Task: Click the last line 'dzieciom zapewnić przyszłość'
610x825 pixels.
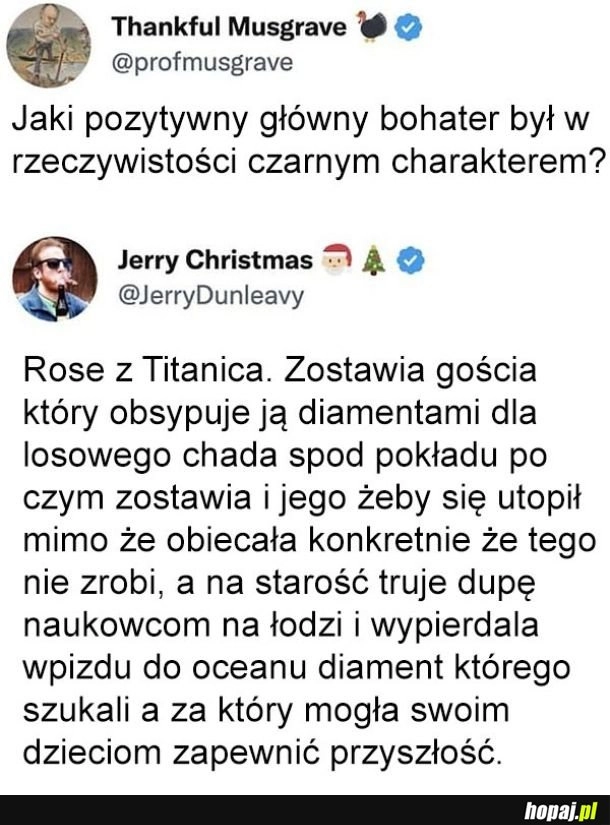Action: click(261, 754)
